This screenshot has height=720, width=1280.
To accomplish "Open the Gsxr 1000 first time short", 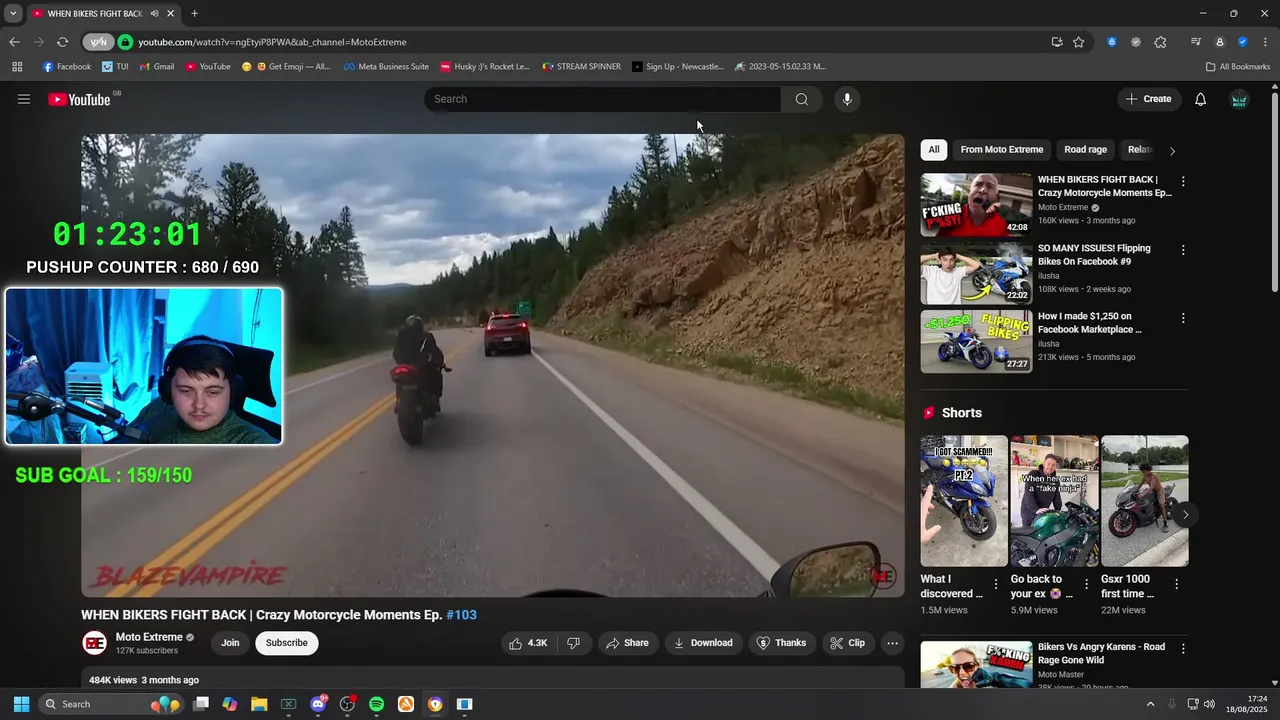I will [1145, 501].
